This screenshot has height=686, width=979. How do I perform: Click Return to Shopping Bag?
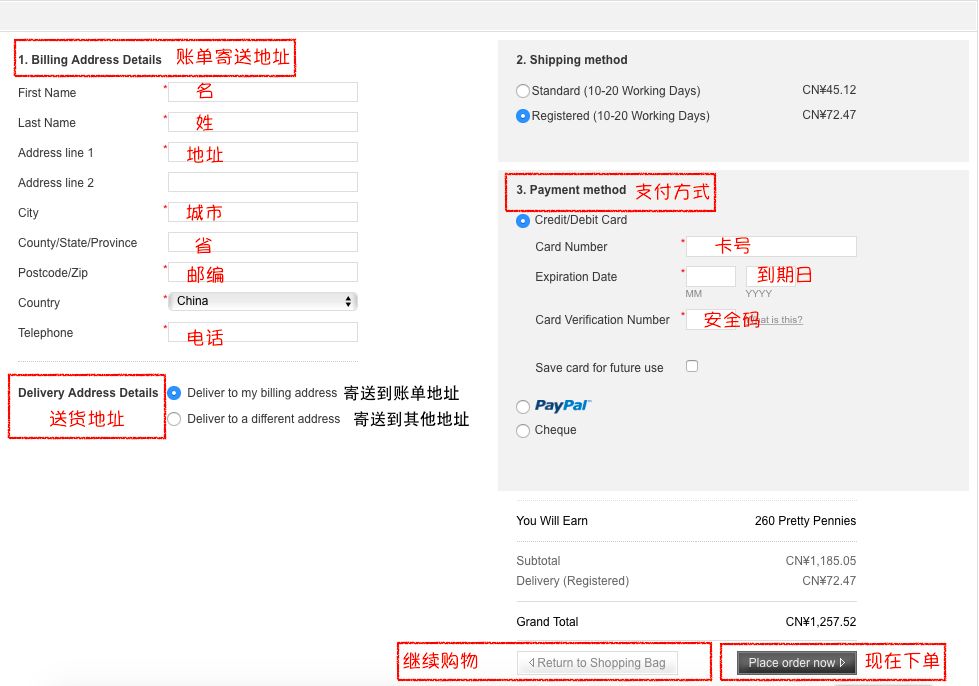[x=596, y=662]
